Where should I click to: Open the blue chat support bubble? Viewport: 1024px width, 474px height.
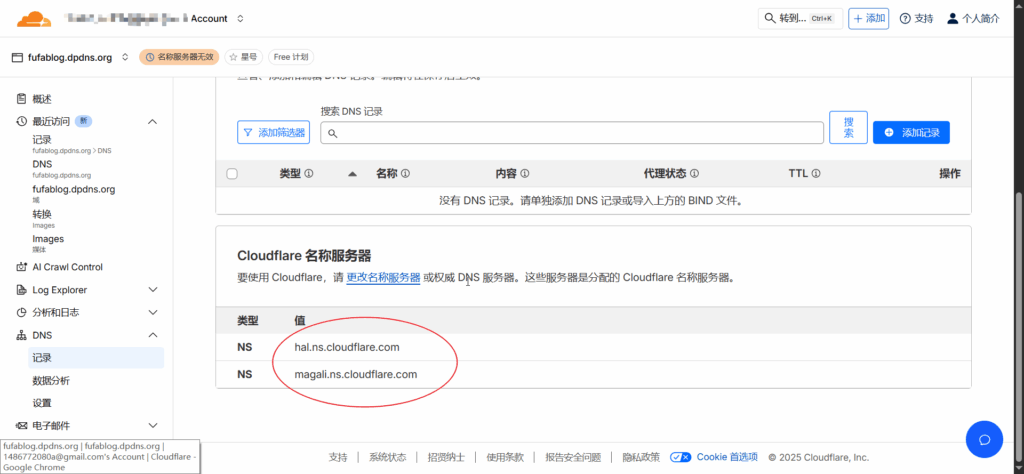tap(984, 439)
